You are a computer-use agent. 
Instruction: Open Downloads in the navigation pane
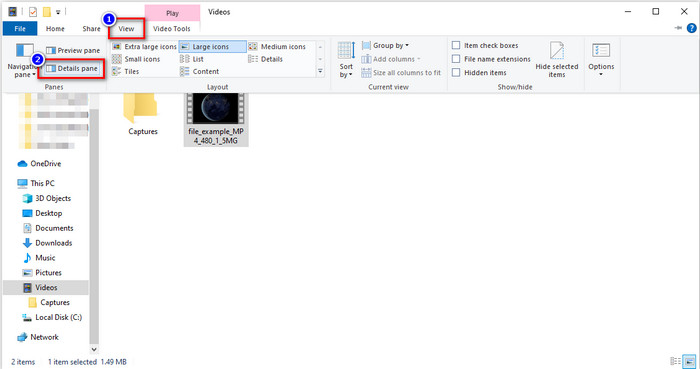pos(47,243)
